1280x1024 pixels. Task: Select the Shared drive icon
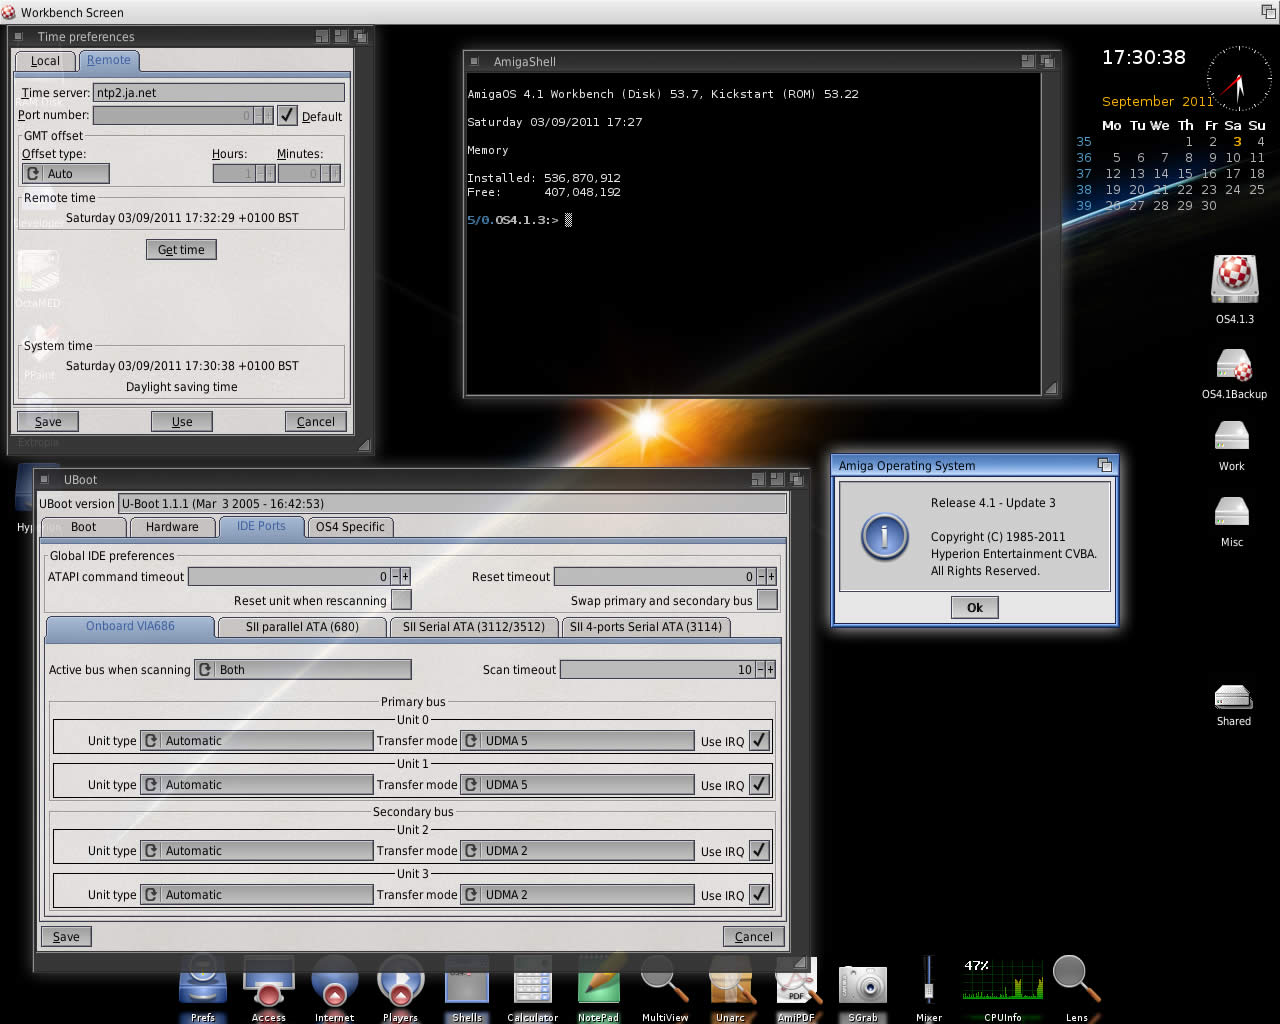coord(1233,697)
